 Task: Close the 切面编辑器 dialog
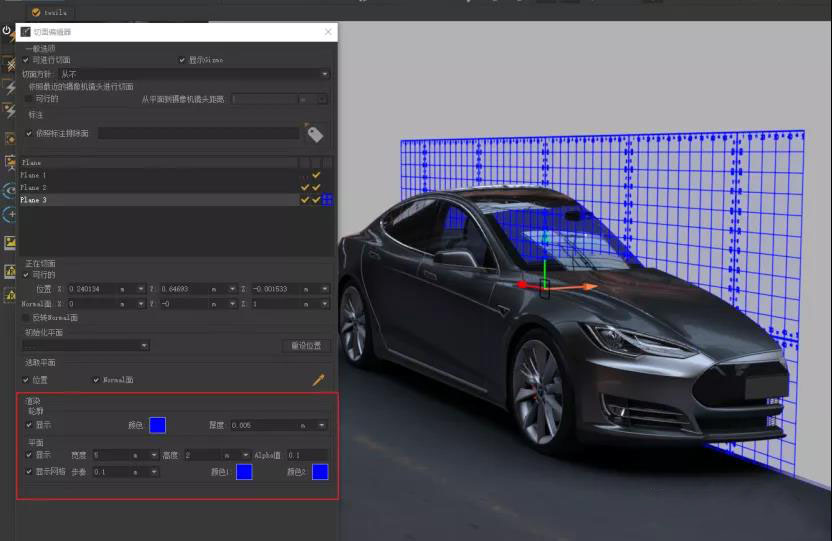point(329,32)
